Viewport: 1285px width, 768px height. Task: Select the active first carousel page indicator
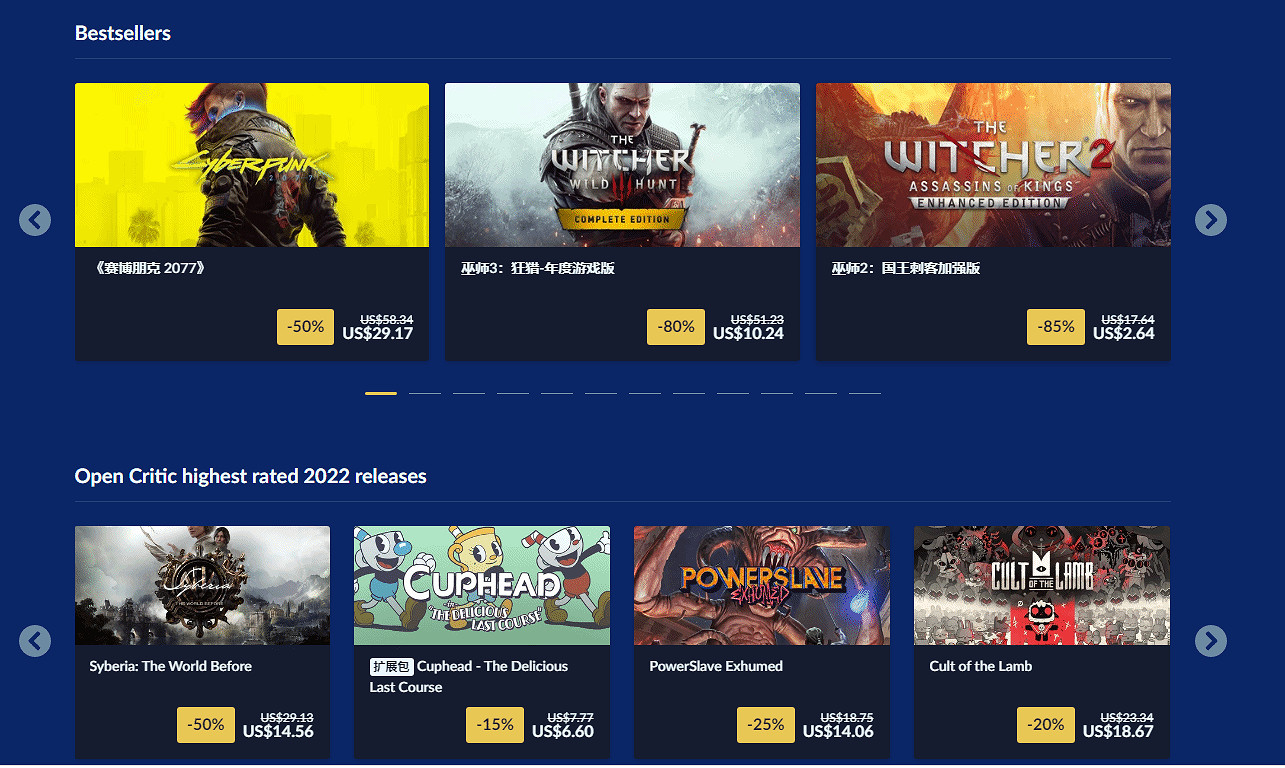point(381,393)
